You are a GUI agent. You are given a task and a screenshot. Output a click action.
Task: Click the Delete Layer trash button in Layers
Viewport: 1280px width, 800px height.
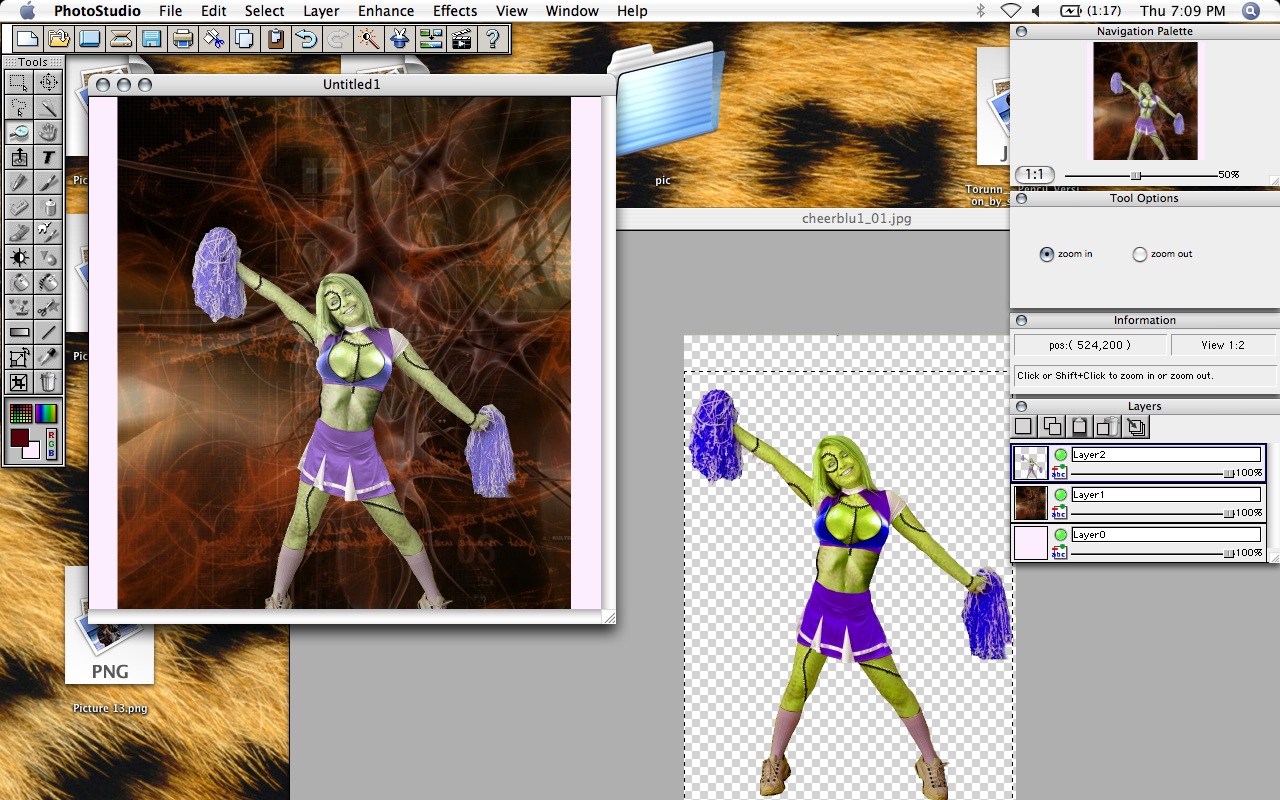click(x=1108, y=427)
